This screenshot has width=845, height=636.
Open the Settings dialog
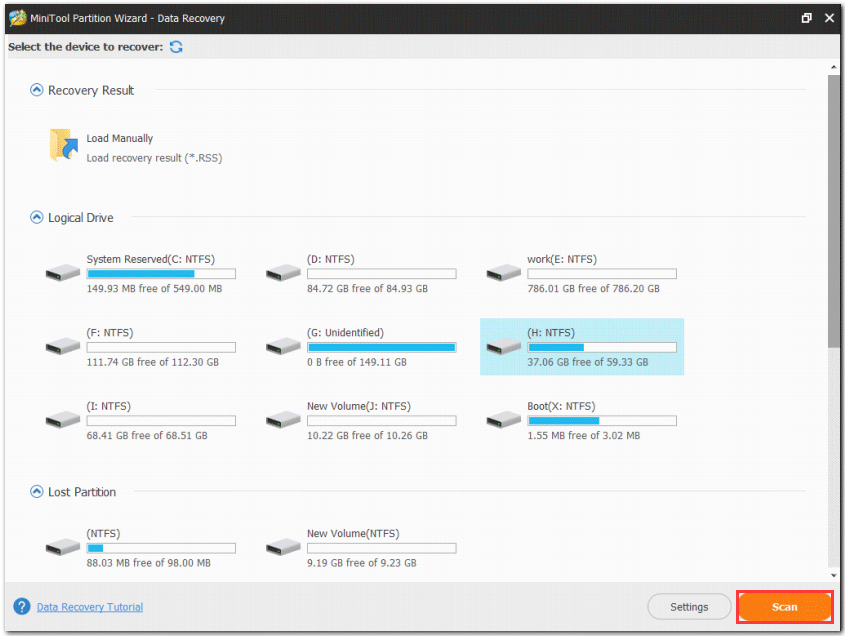click(689, 606)
